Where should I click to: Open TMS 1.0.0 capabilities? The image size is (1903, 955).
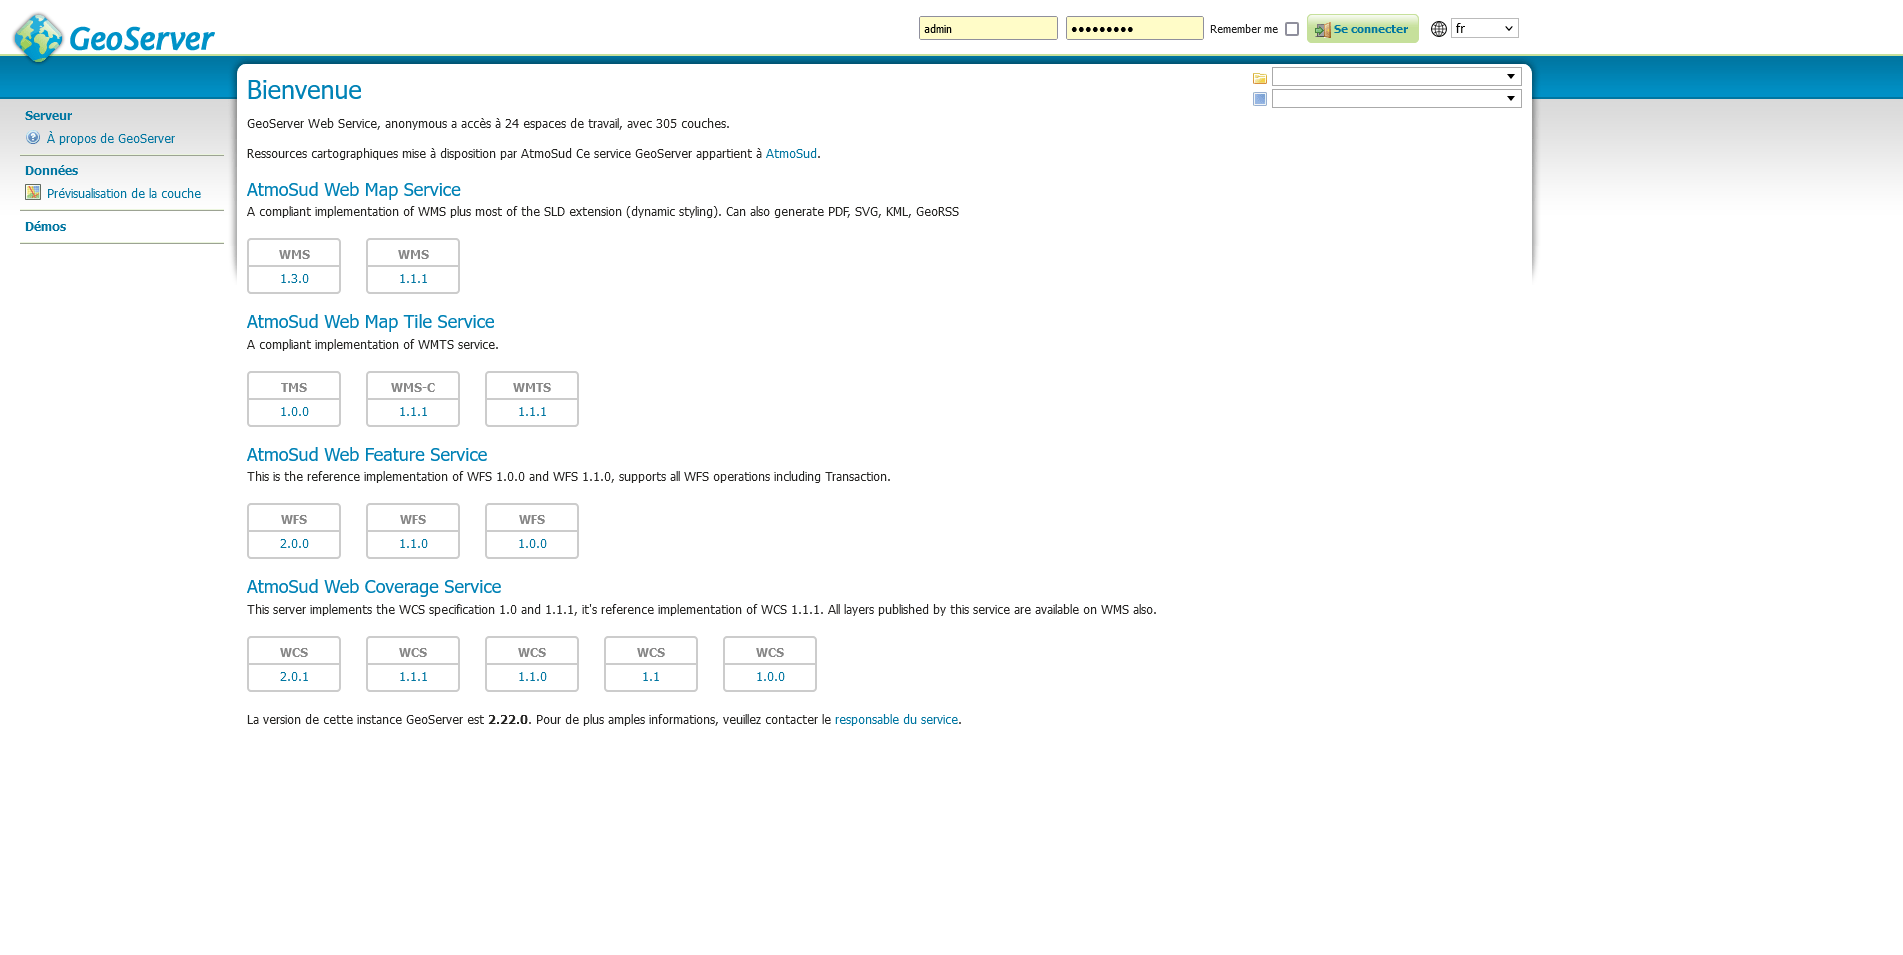[x=294, y=412]
